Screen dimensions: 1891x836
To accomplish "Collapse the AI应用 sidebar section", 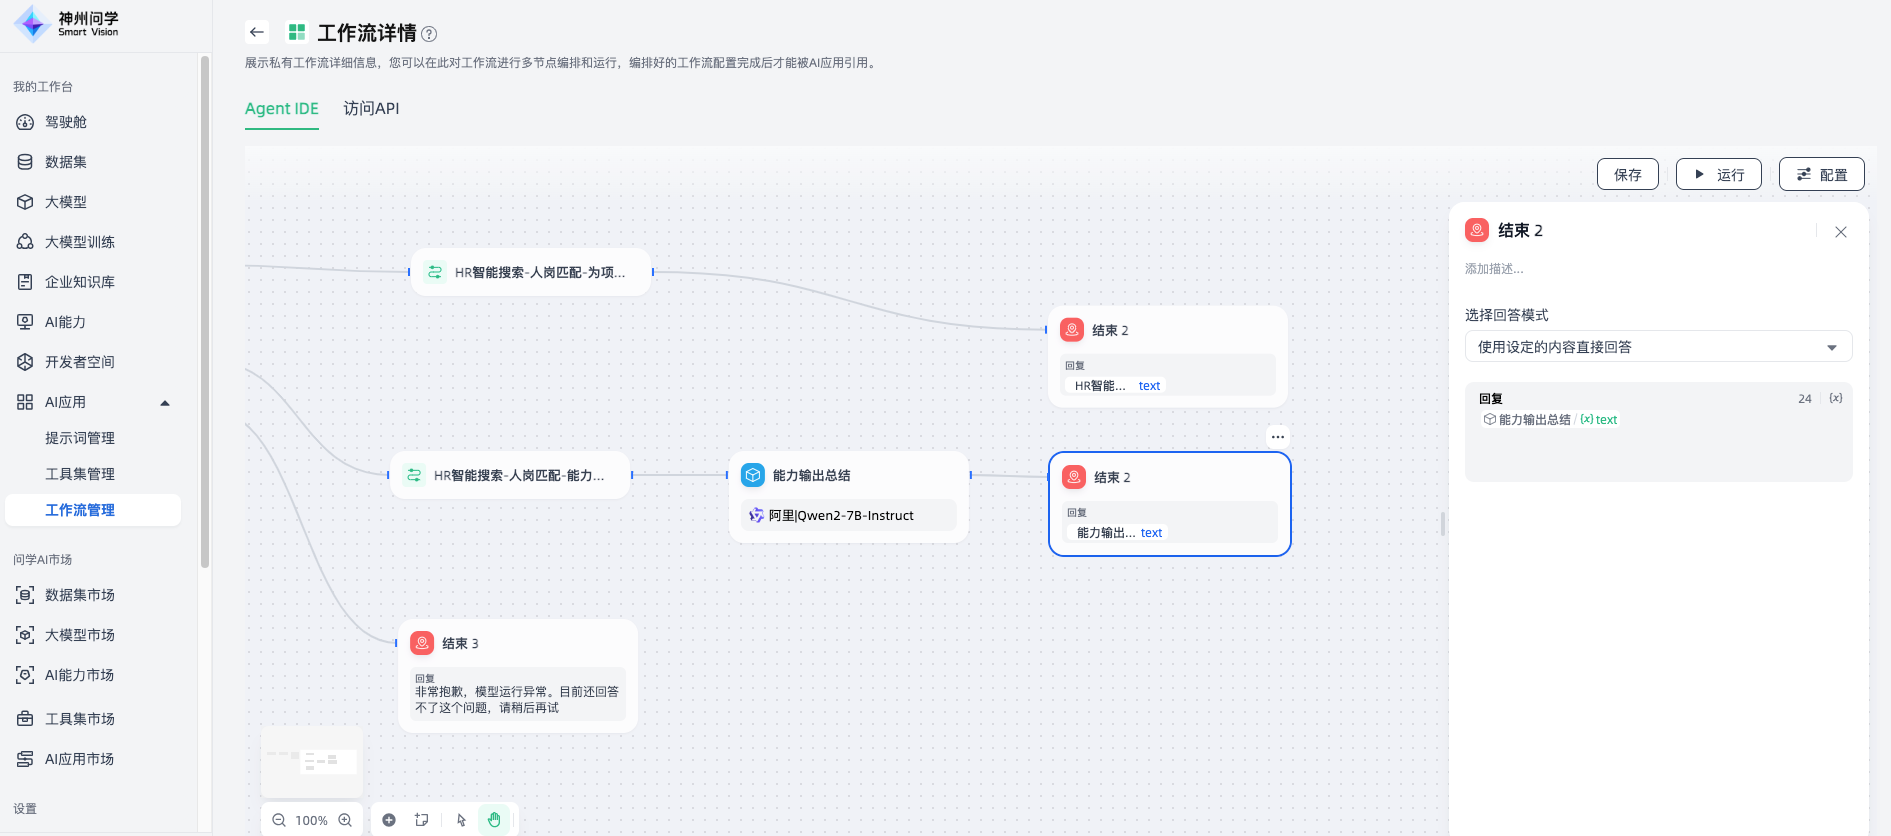I will pyautogui.click(x=165, y=403).
